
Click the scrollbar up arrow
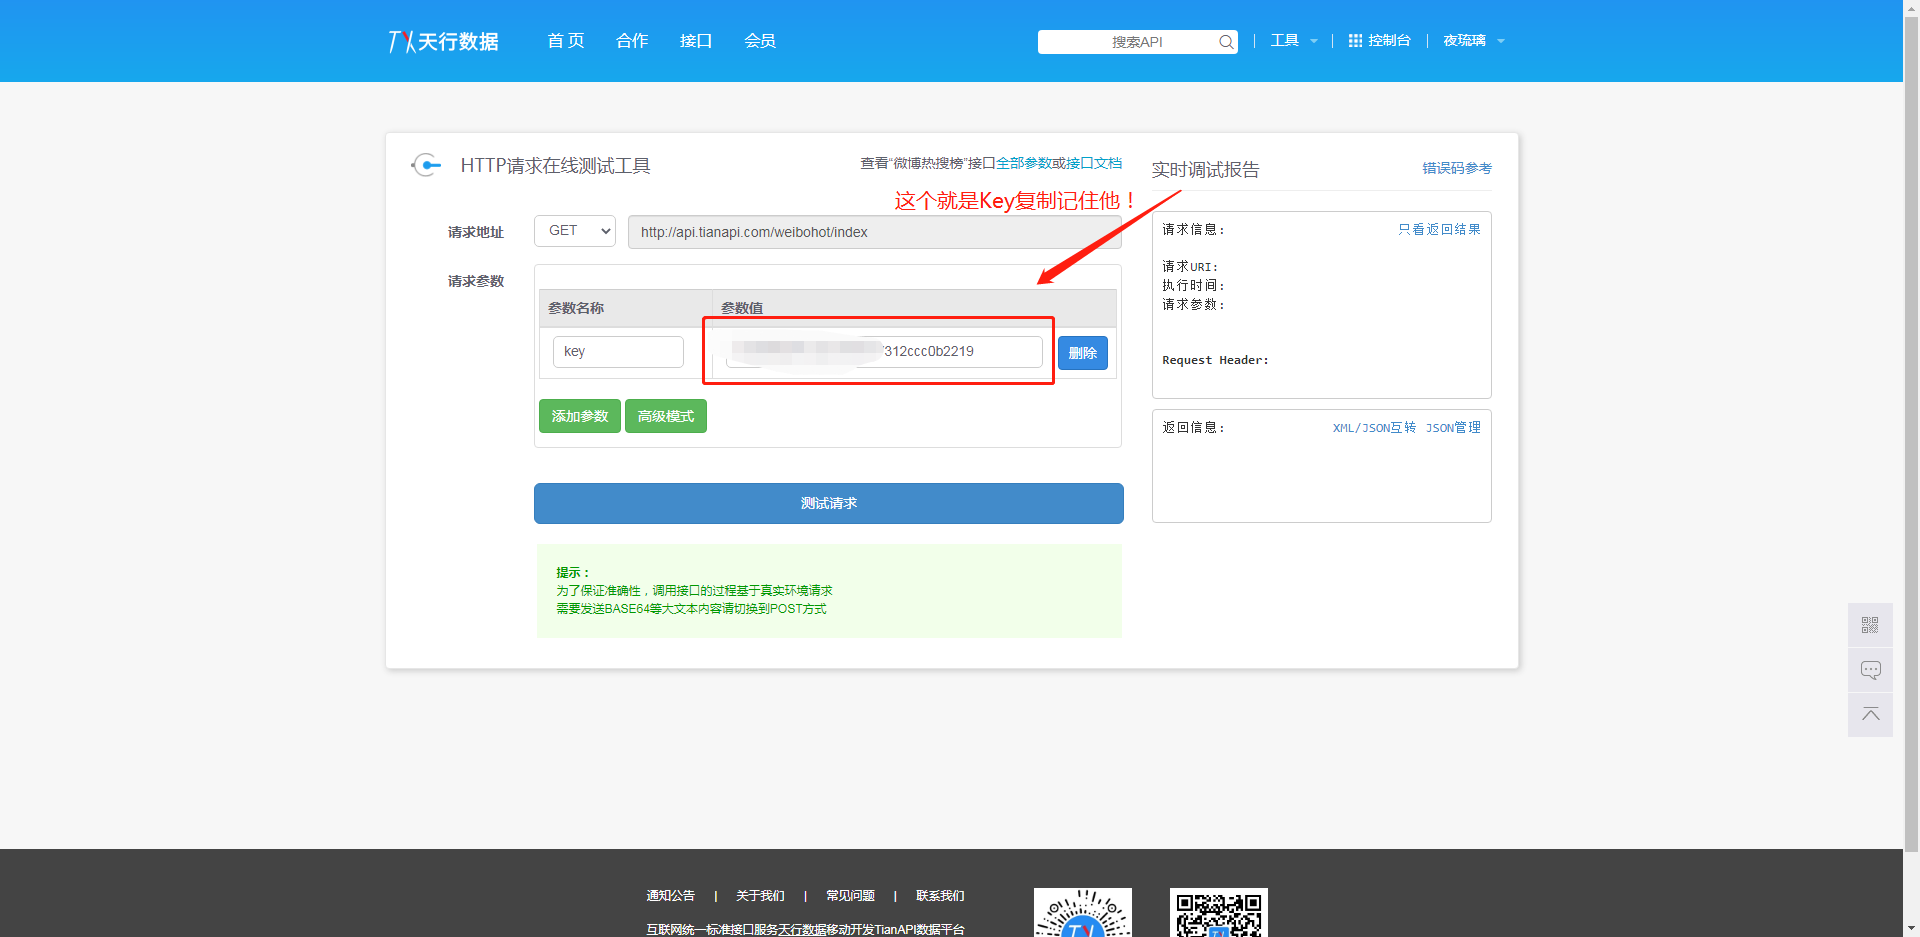1911,8
